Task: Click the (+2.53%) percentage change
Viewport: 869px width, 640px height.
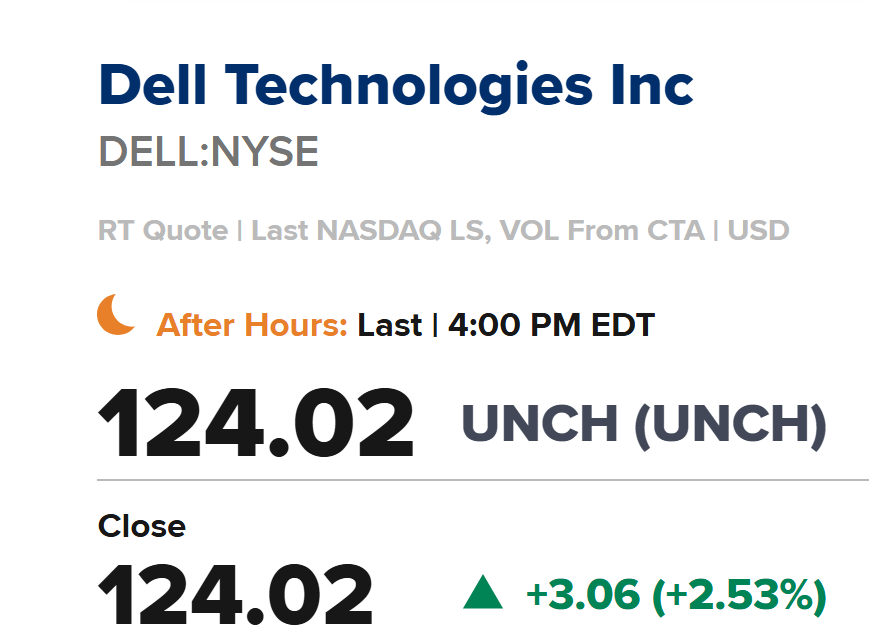Action: pos(740,596)
